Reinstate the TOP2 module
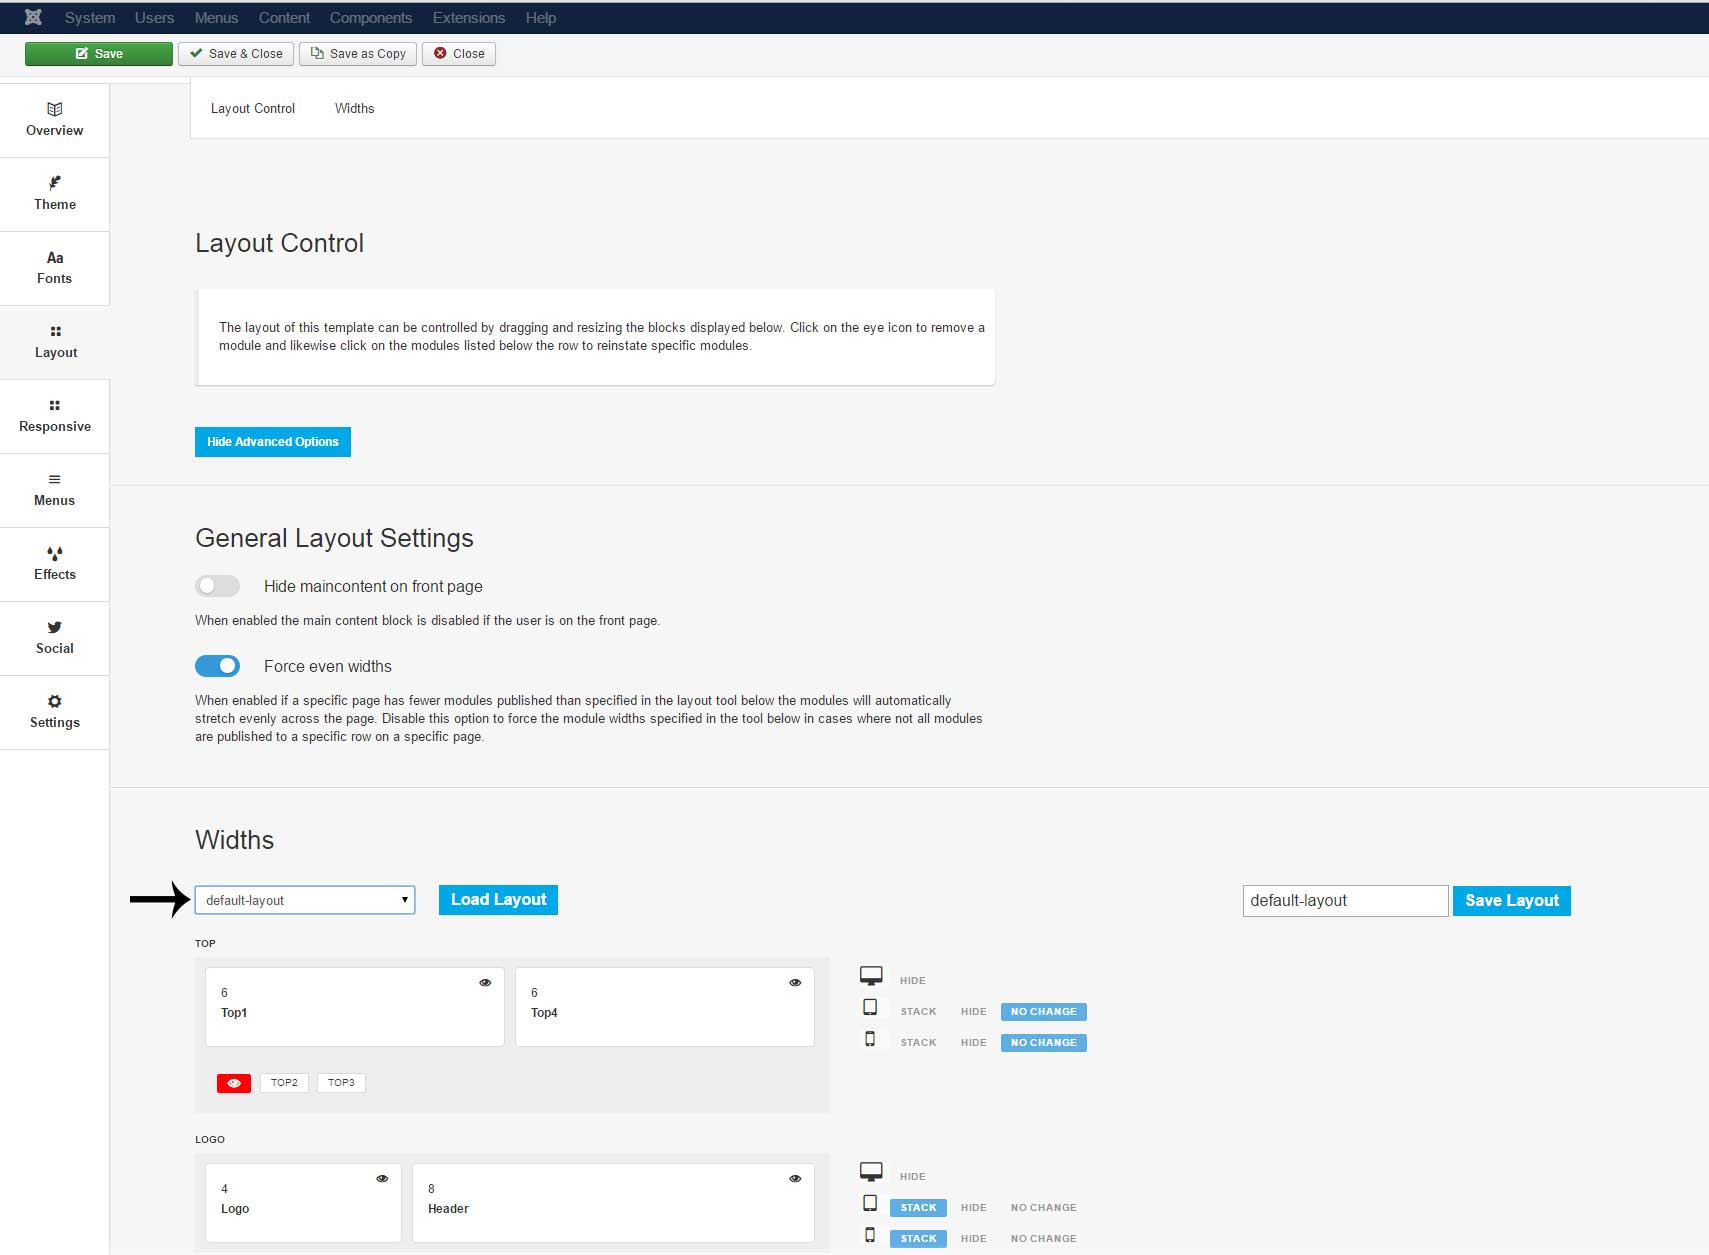This screenshot has height=1255, width=1709. (x=284, y=1083)
